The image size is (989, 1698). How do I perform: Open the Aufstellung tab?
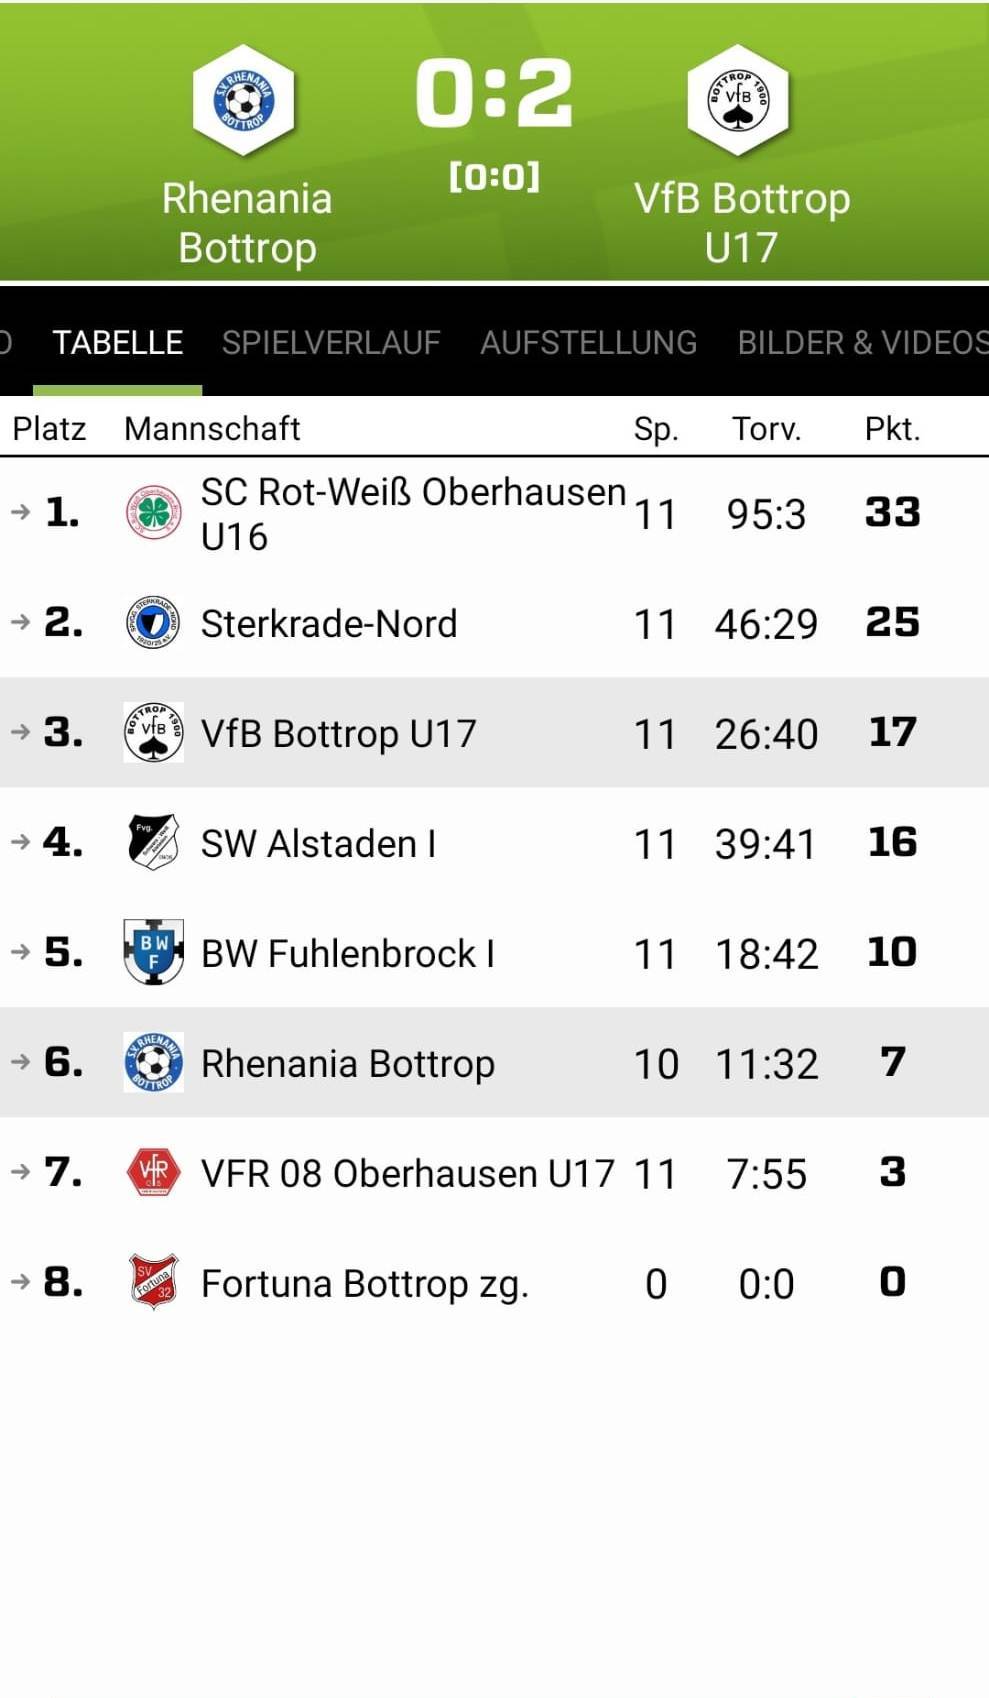589,343
